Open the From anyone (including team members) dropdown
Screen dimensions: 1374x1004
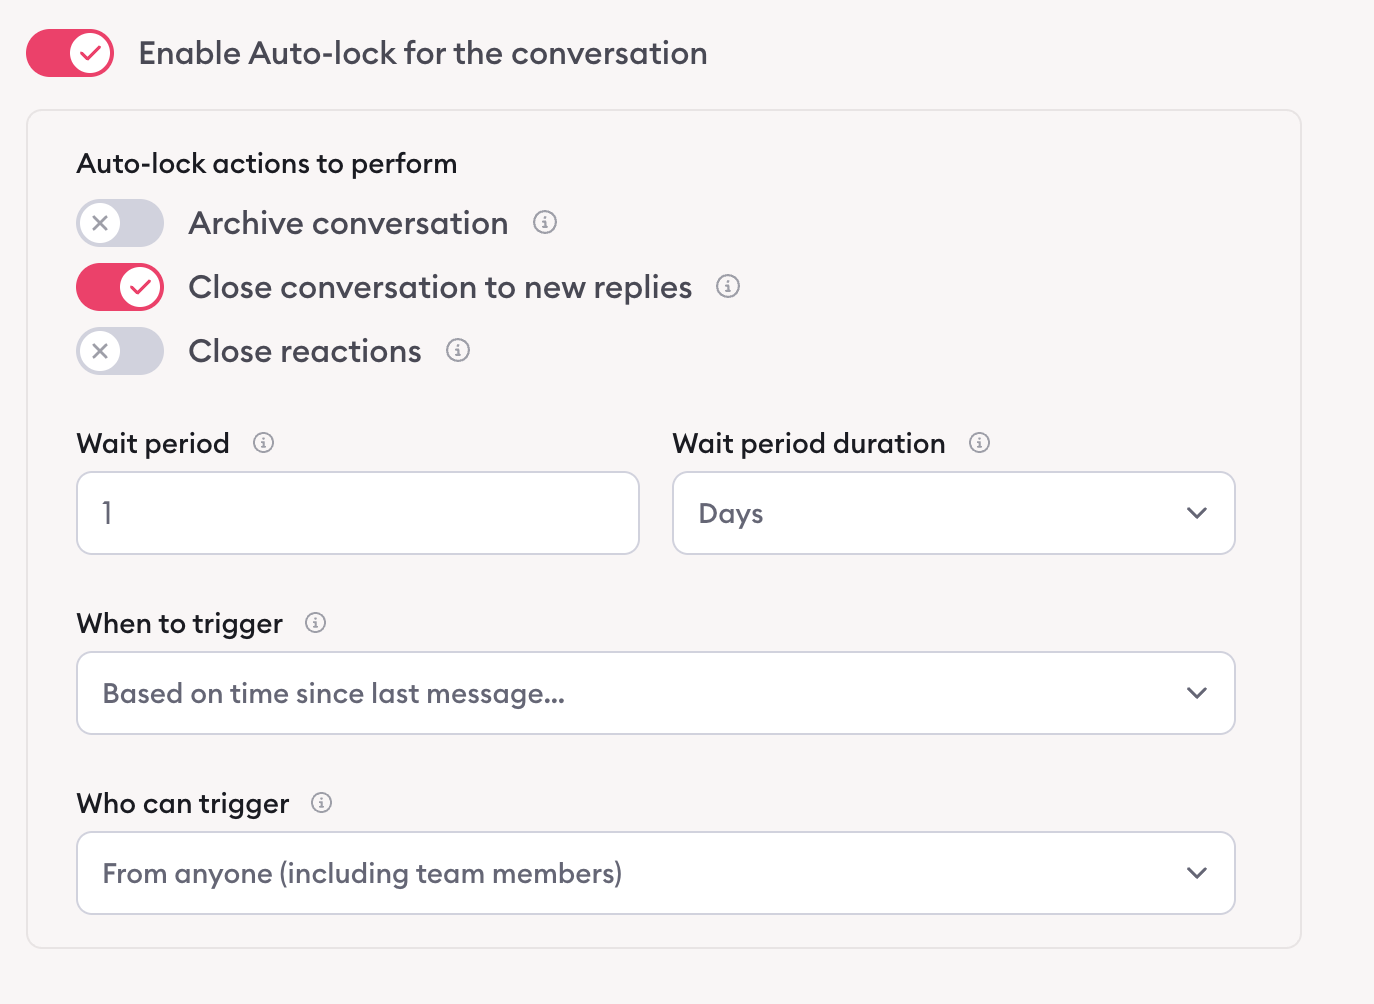pos(655,873)
